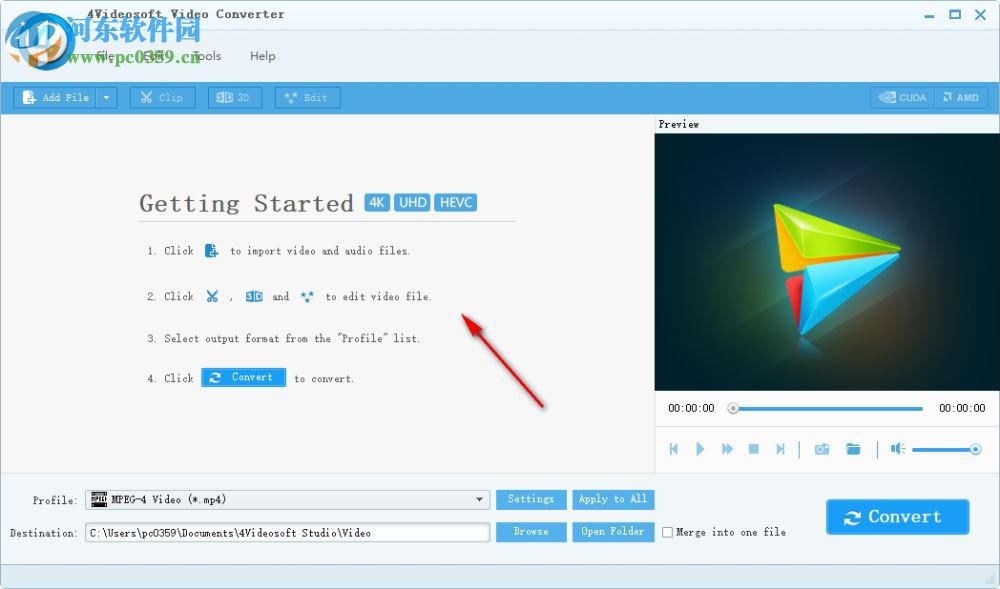Open the Tools menu
Image resolution: width=1000 pixels, height=589 pixels.
click(x=205, y=56)
